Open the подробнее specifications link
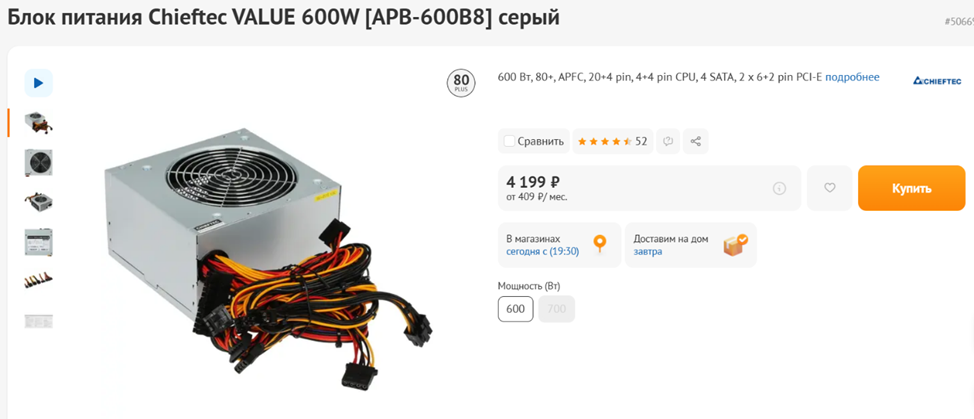The image size is (974, 419). [852, 77]
